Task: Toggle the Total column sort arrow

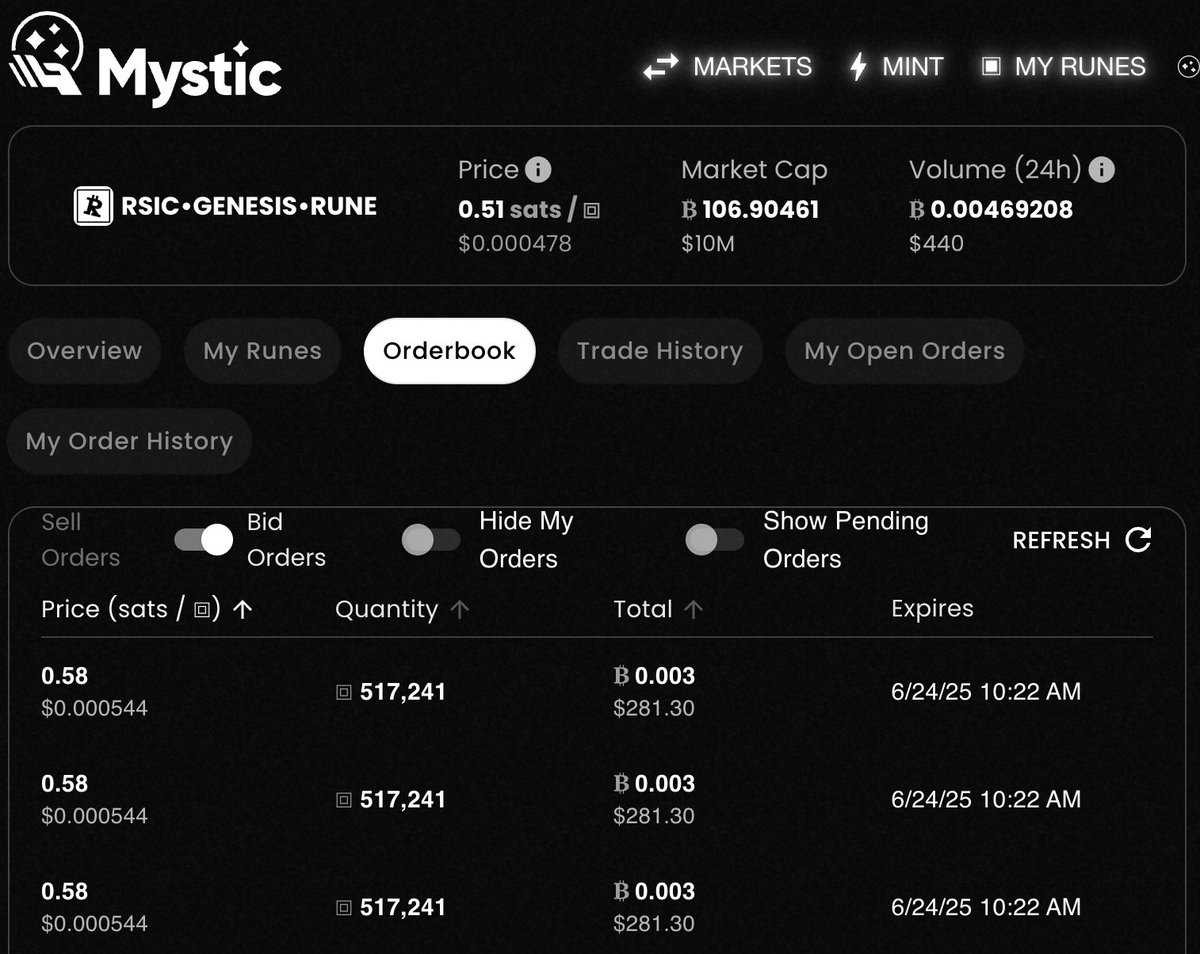Action: (696, 608)
